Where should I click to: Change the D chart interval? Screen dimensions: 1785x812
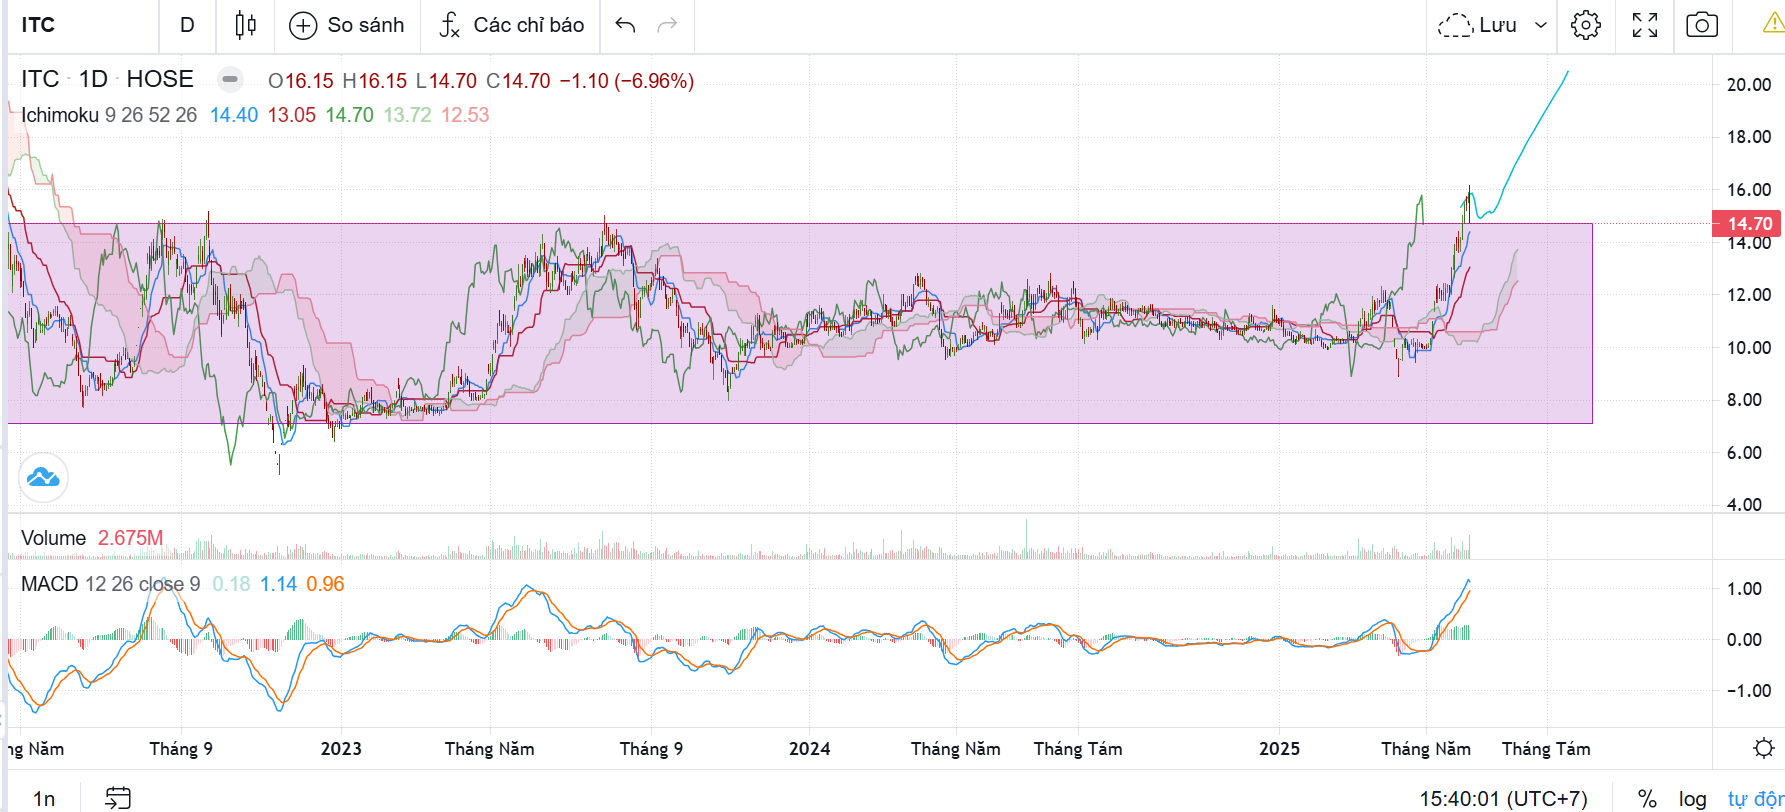(x=187, y=25)
